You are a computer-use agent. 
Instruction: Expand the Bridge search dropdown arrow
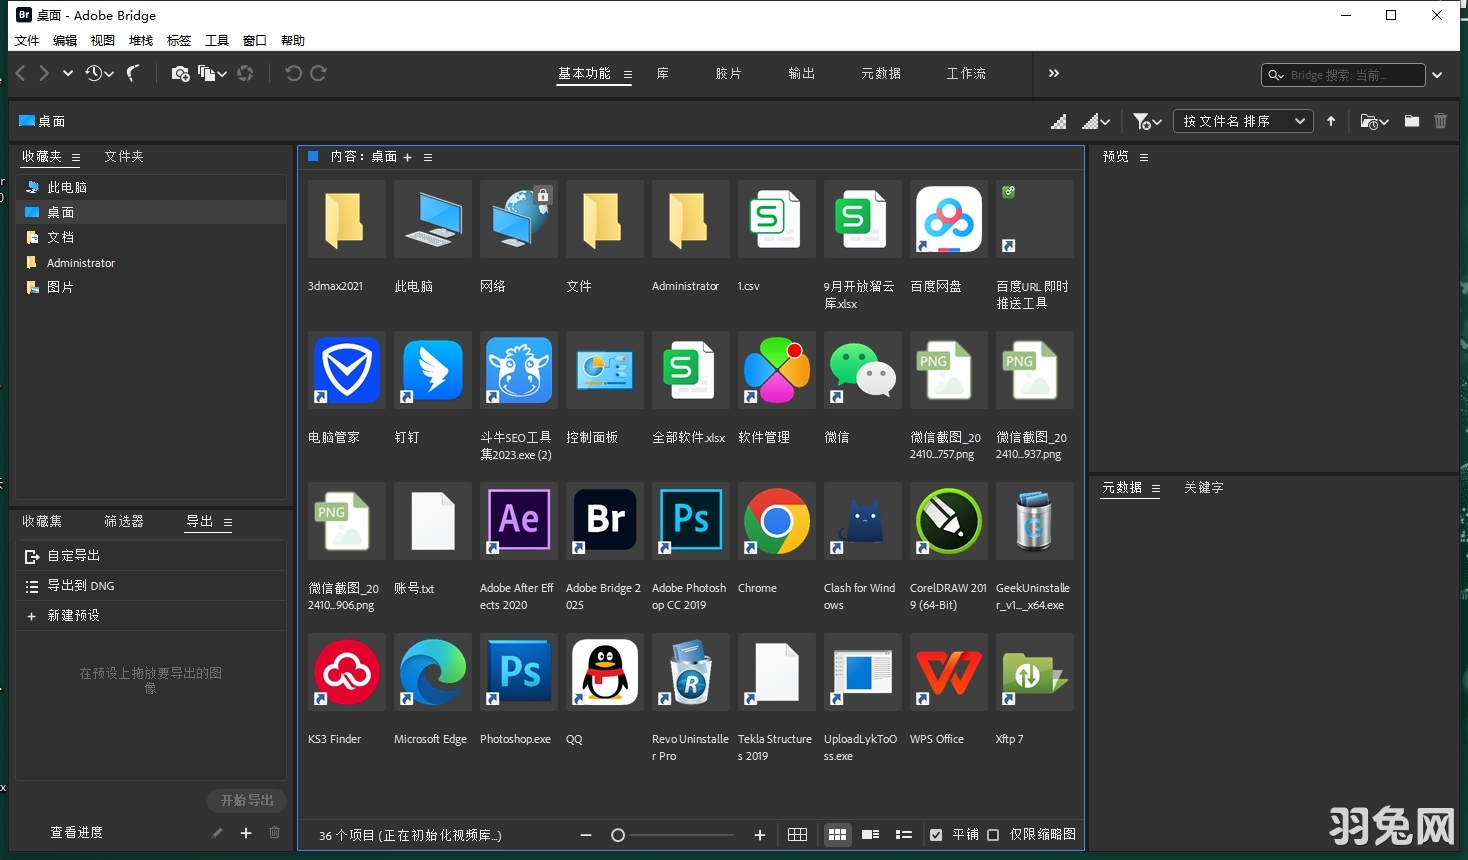(1437, 74)
